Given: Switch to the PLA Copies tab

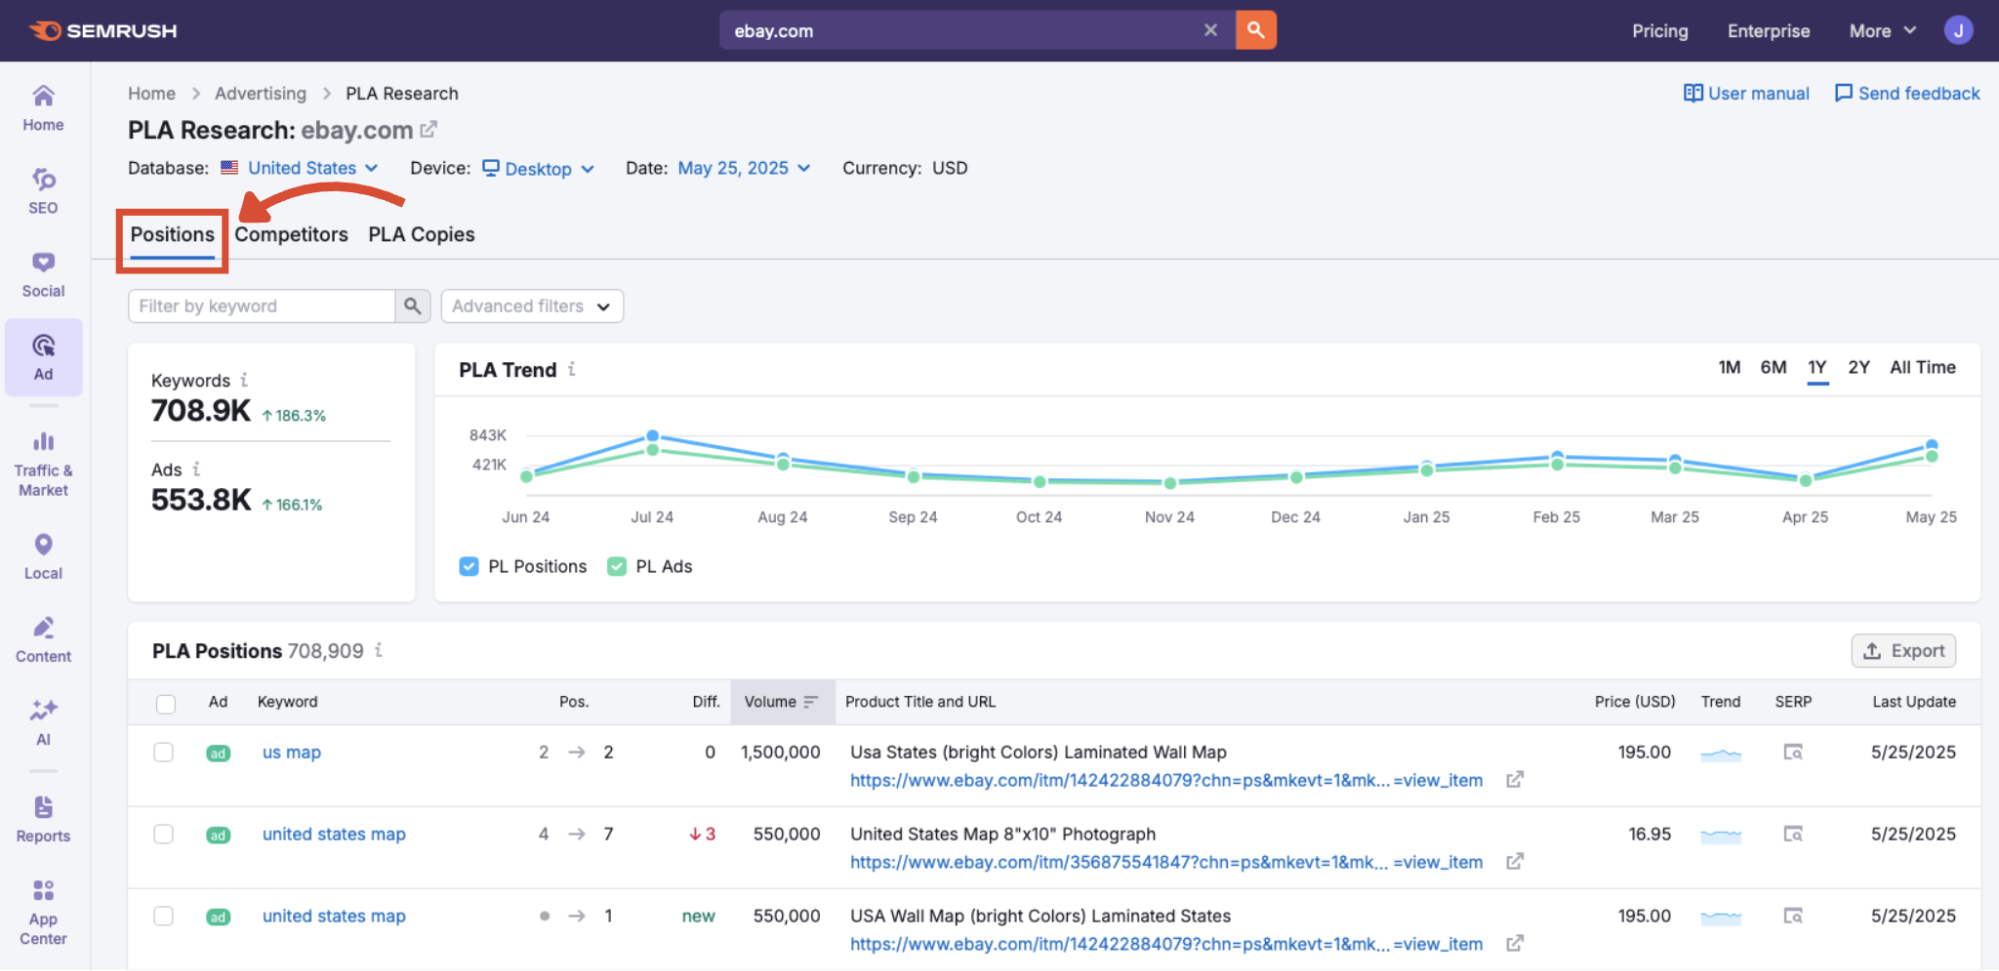Looking at the screenshot, I should pyautogui.click(x=421, y=234).
